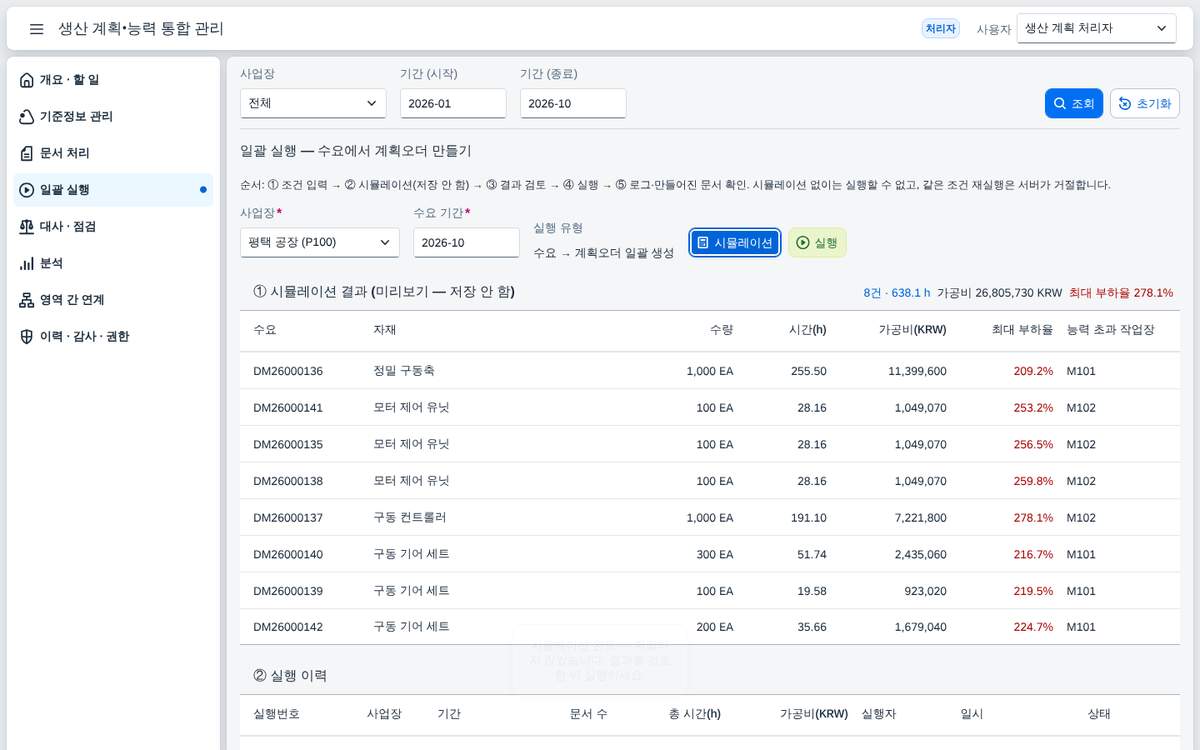Click the 278.1% load value for DM26000137
The image size is (1200, 750).
click(x=1033, y=517)
